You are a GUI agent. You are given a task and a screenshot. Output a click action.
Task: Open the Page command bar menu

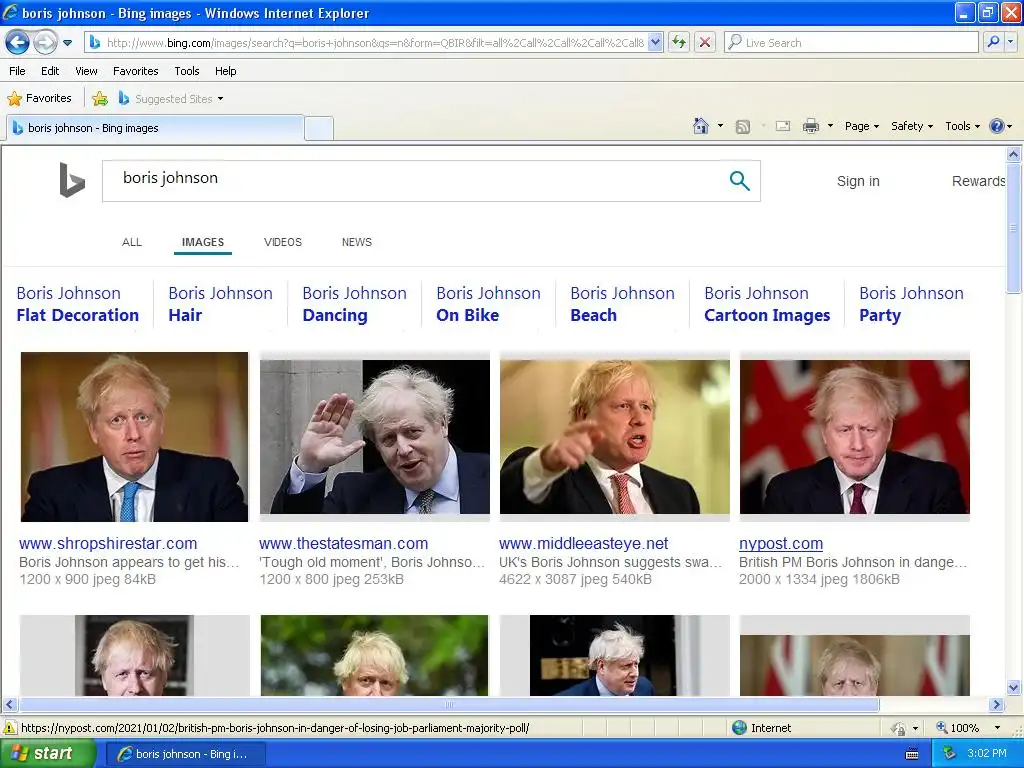(x=861, y=126)
